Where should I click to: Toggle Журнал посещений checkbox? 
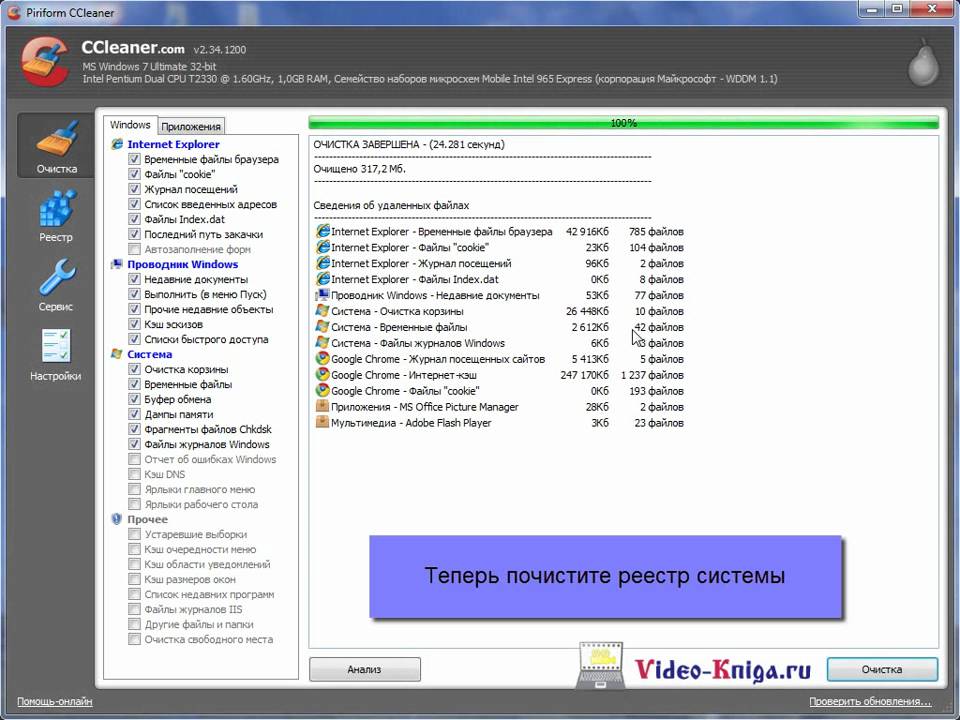tap(134, 189)
